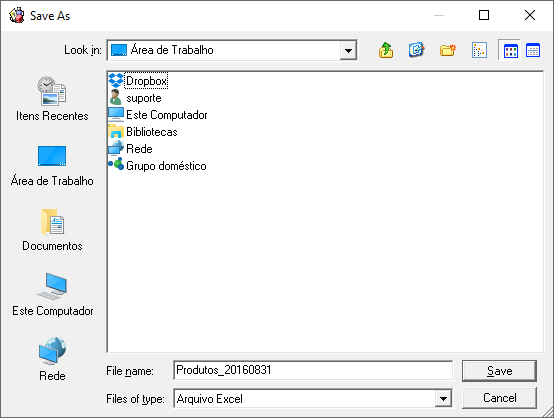Expand the Files of type dropdown arrow

click(x=443, y=399)
